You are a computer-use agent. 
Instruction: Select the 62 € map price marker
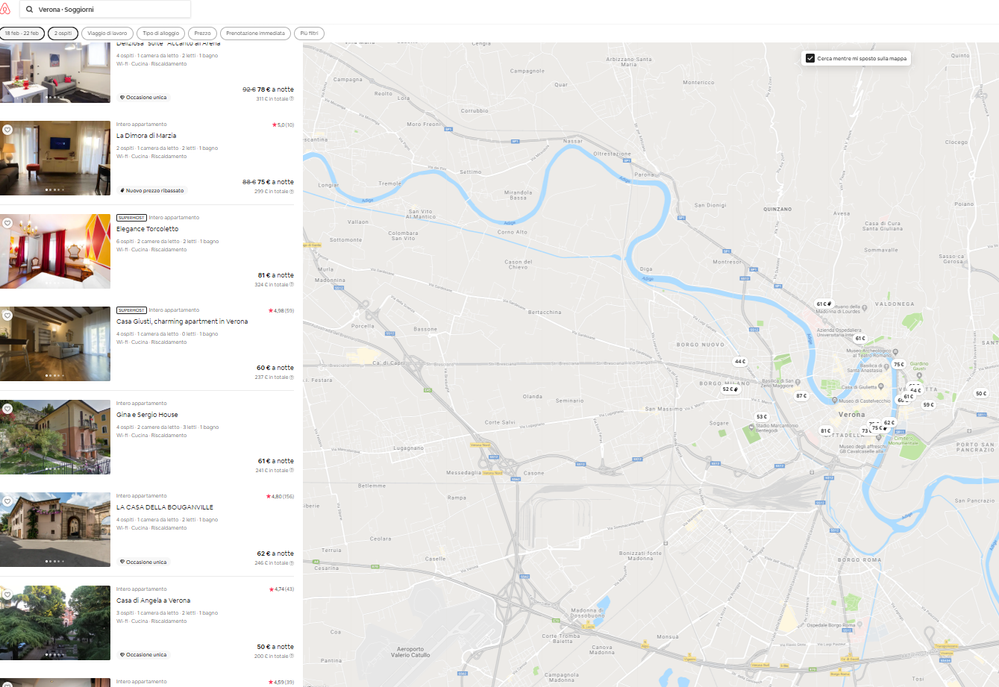[x=889, y=423]
